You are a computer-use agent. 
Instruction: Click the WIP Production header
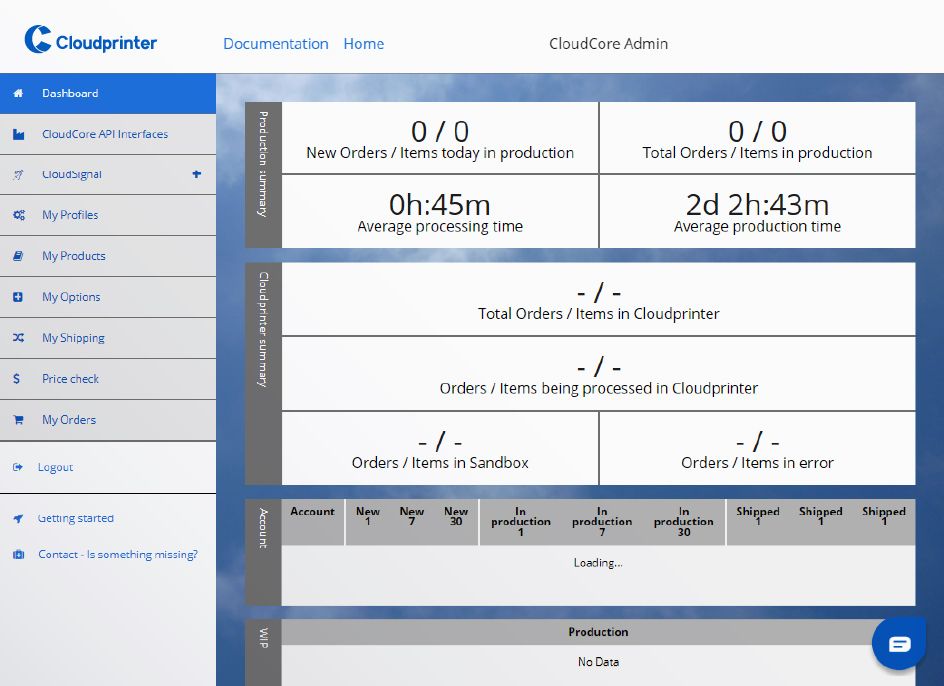(x=598, y=632)
